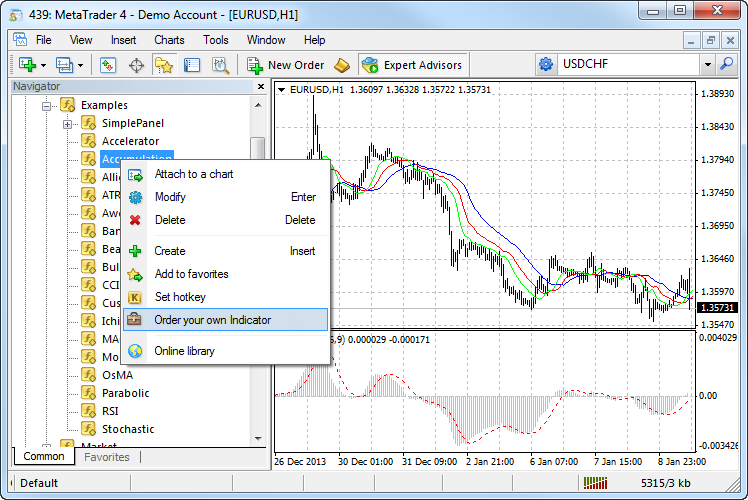Viewport: 748px width, 500px height.
Task: Choose Attach to a chart menu entry
Action: pos(194,174)
